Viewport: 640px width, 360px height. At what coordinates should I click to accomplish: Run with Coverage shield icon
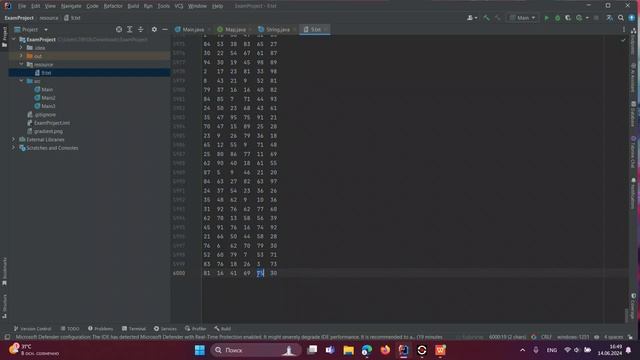coord(568,18)
